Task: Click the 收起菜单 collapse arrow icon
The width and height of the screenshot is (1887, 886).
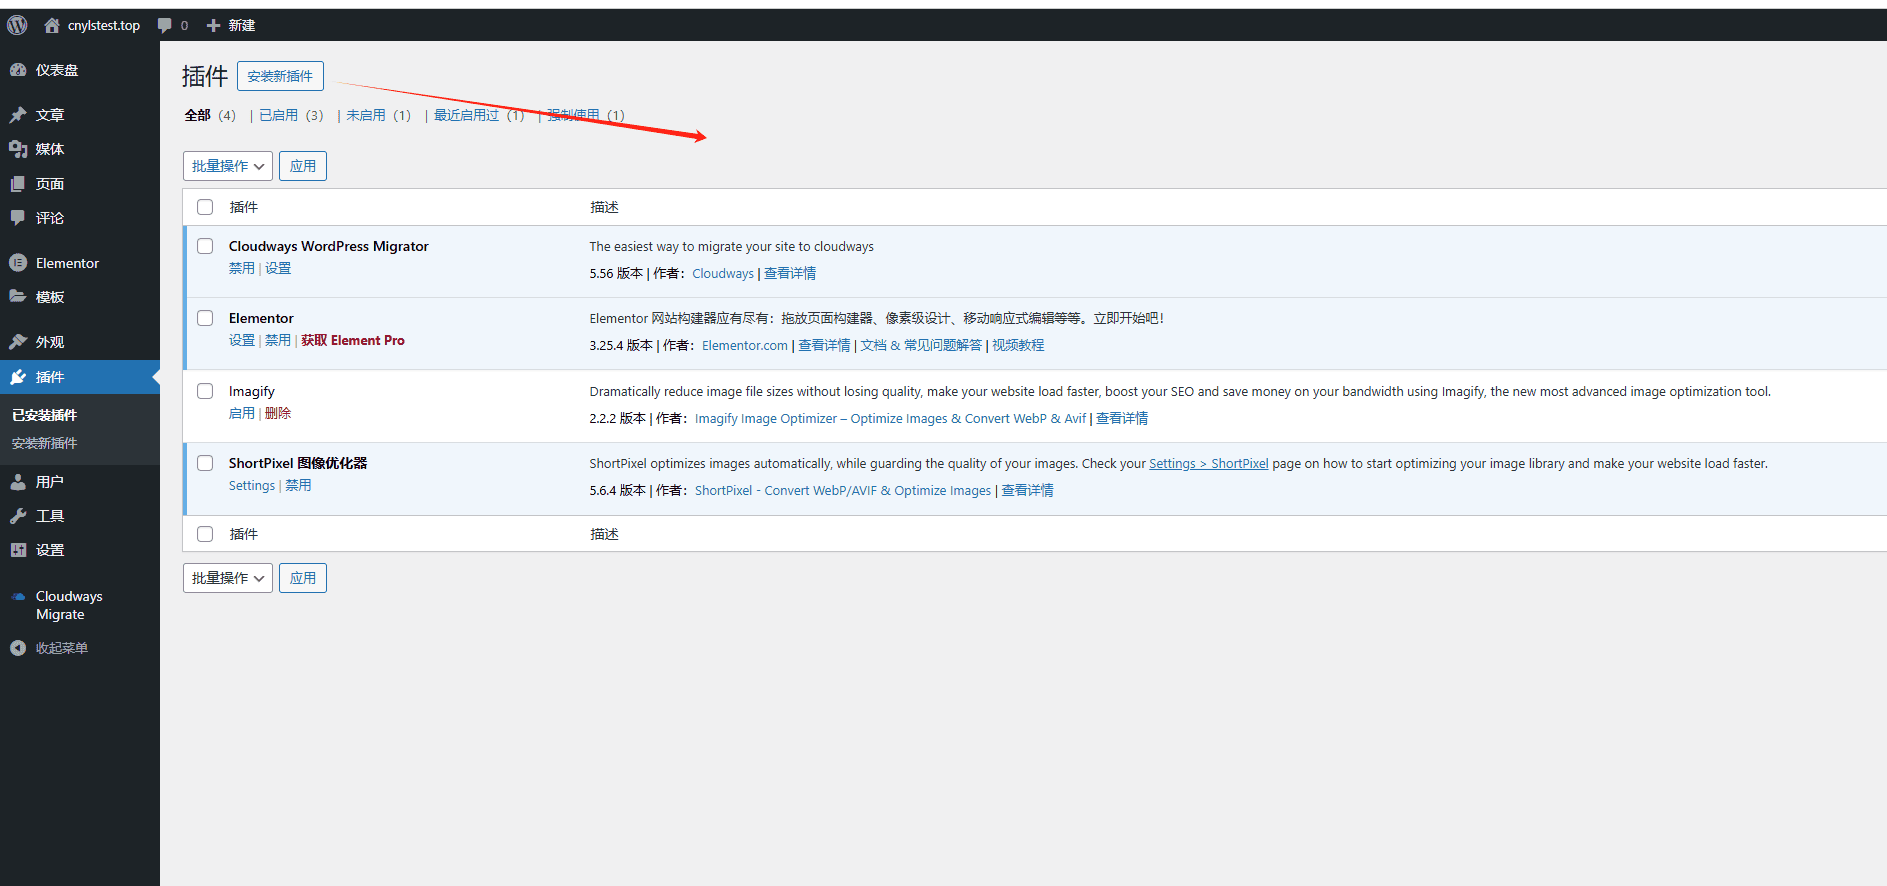Action: (18, 648)
